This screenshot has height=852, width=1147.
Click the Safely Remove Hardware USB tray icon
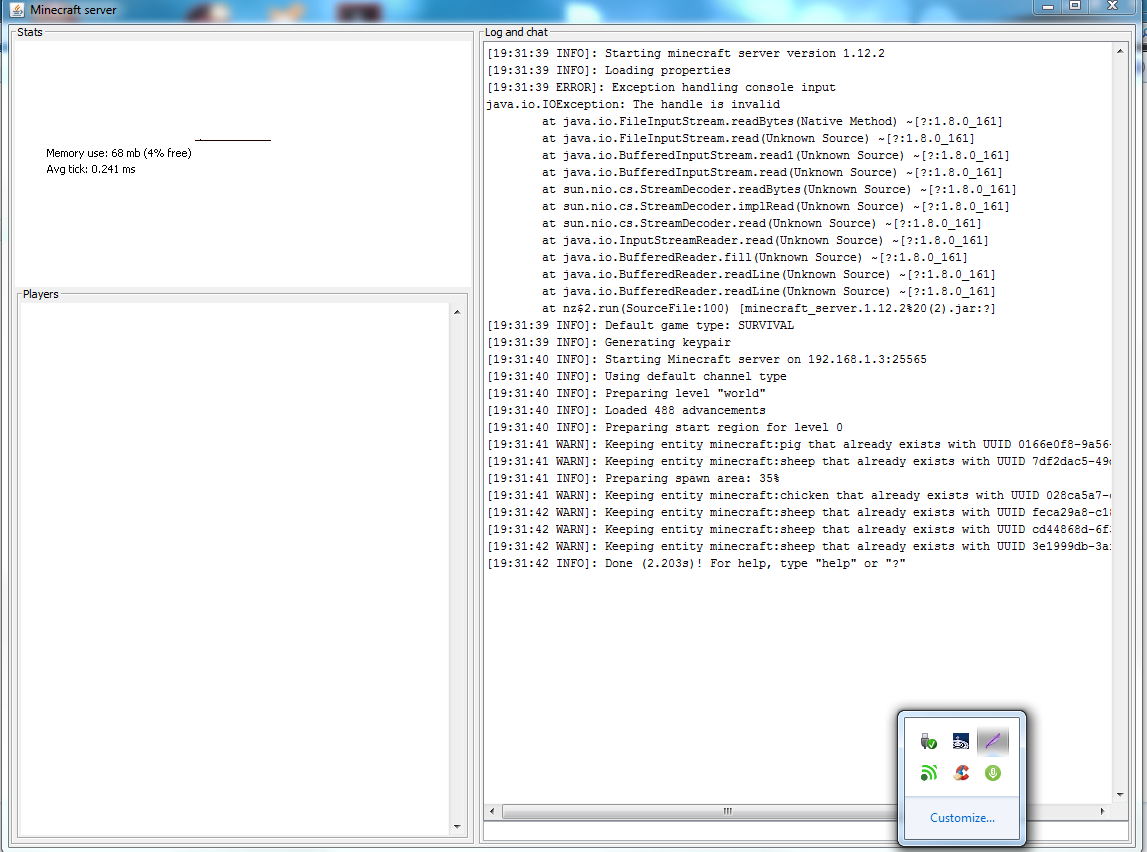(928, 742)
